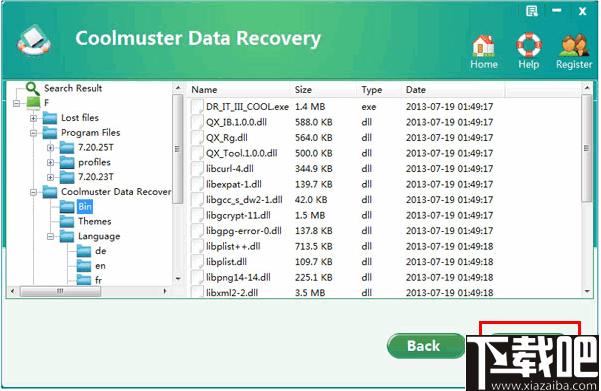
Task: Click the Themes folder icon
Action: tap(67, 222)
